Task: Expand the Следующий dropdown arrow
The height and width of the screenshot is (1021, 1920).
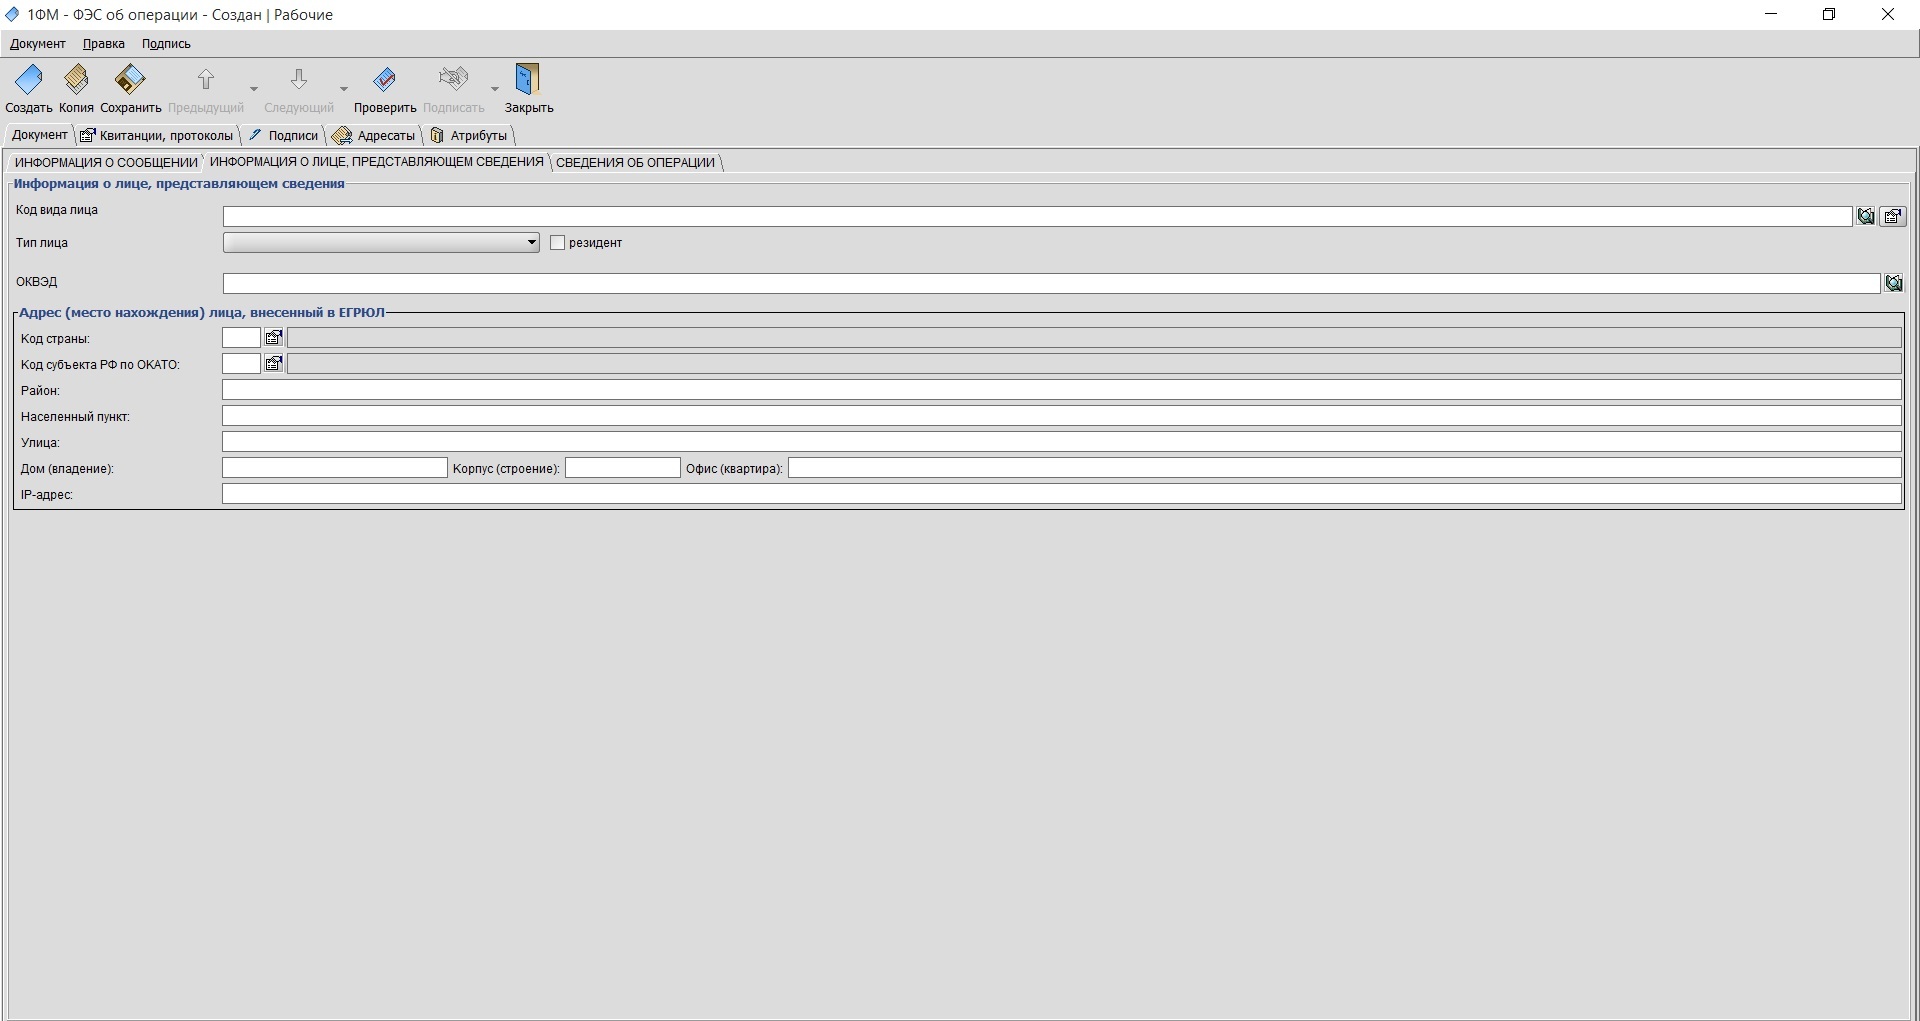Action: click(344, 88)
